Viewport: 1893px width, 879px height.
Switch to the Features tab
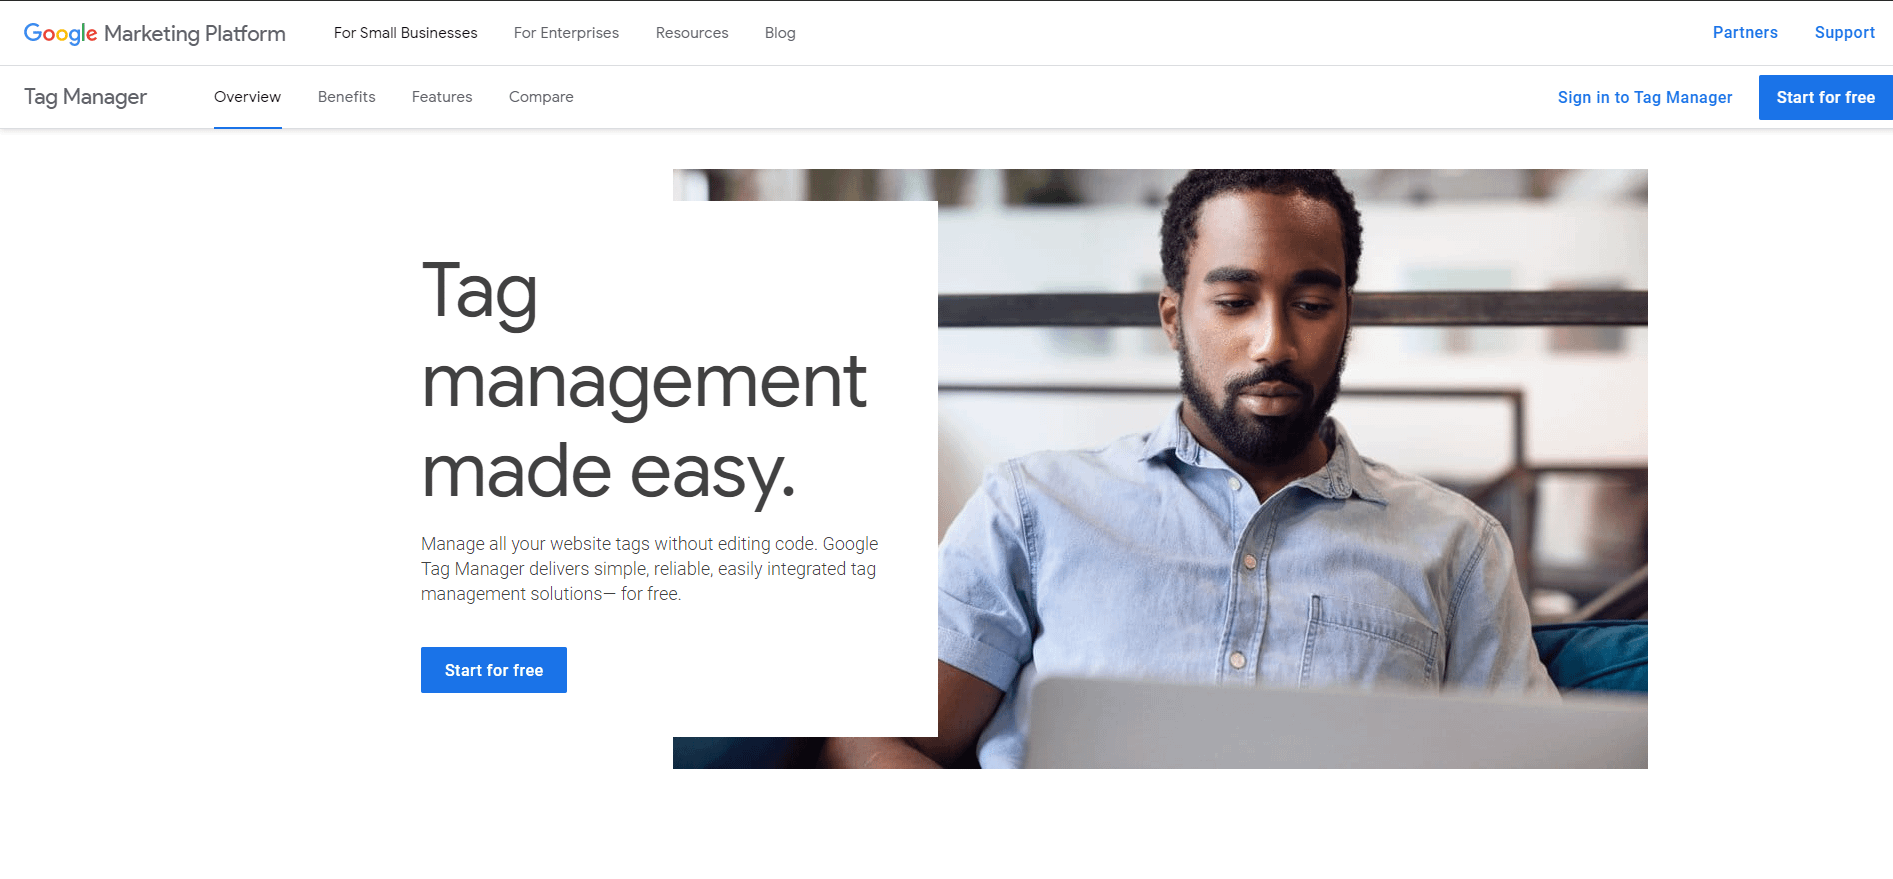[x=442, y=97]
